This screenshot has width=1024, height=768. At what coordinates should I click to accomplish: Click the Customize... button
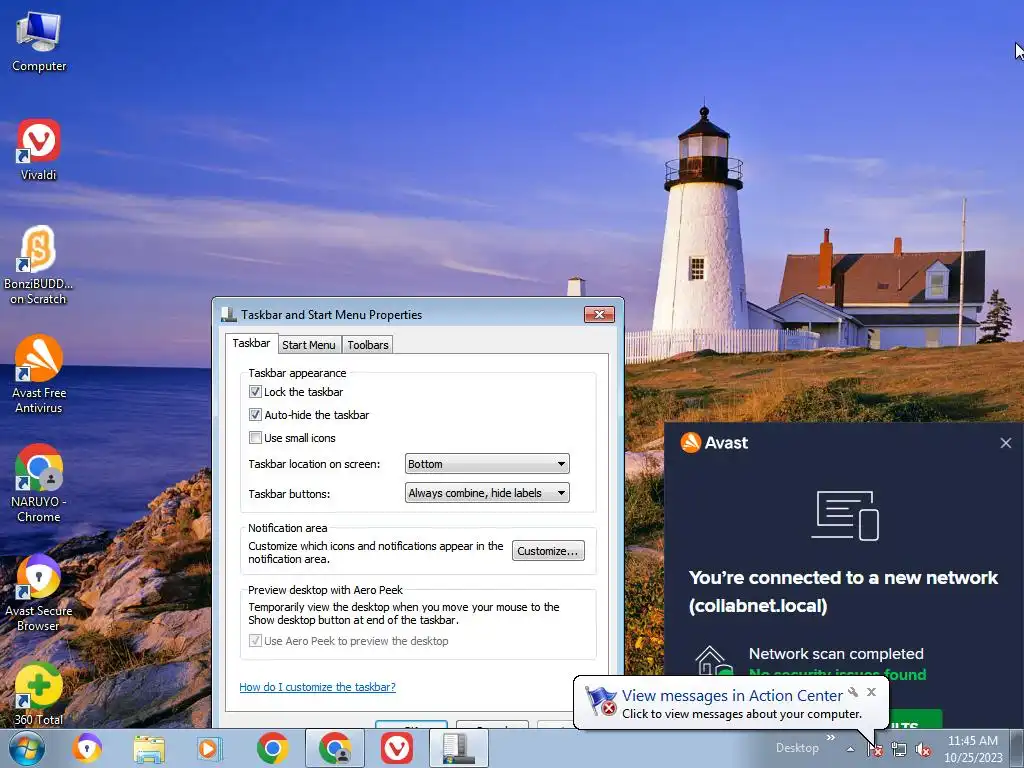[548, 551]
